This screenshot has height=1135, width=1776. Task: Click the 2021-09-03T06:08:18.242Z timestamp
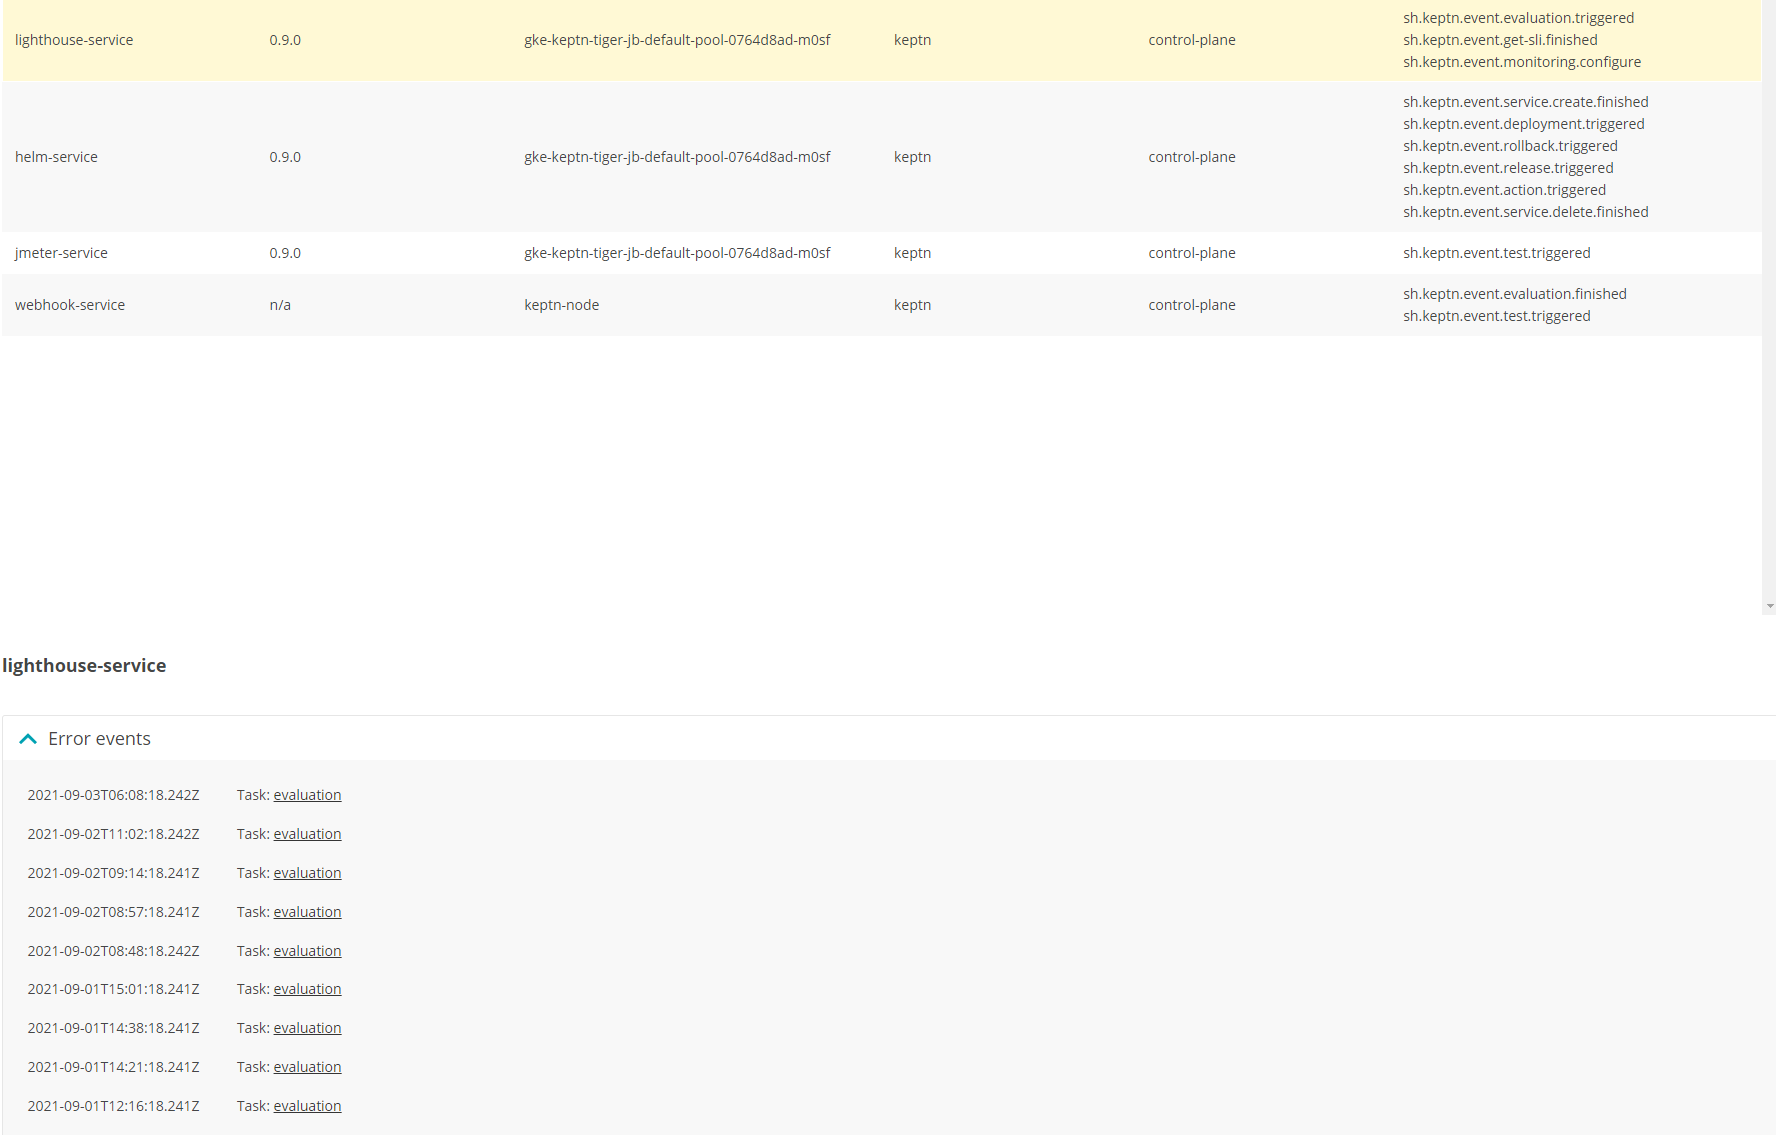tap(113, 794)
